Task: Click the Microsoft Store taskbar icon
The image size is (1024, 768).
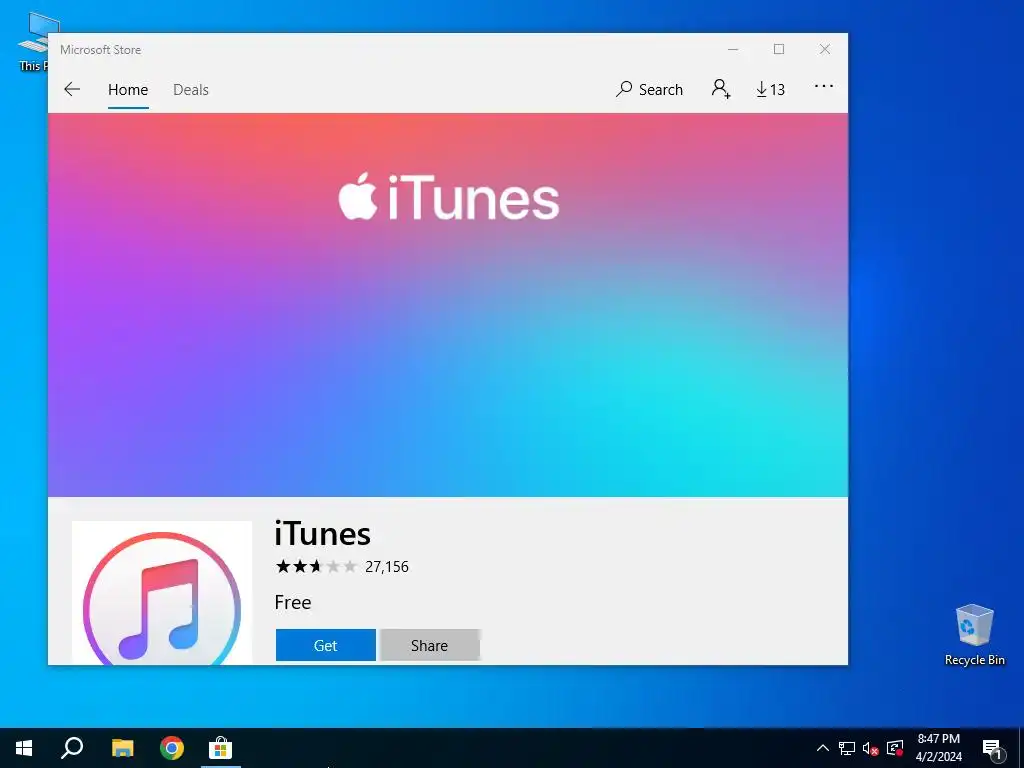Action: 221,748
